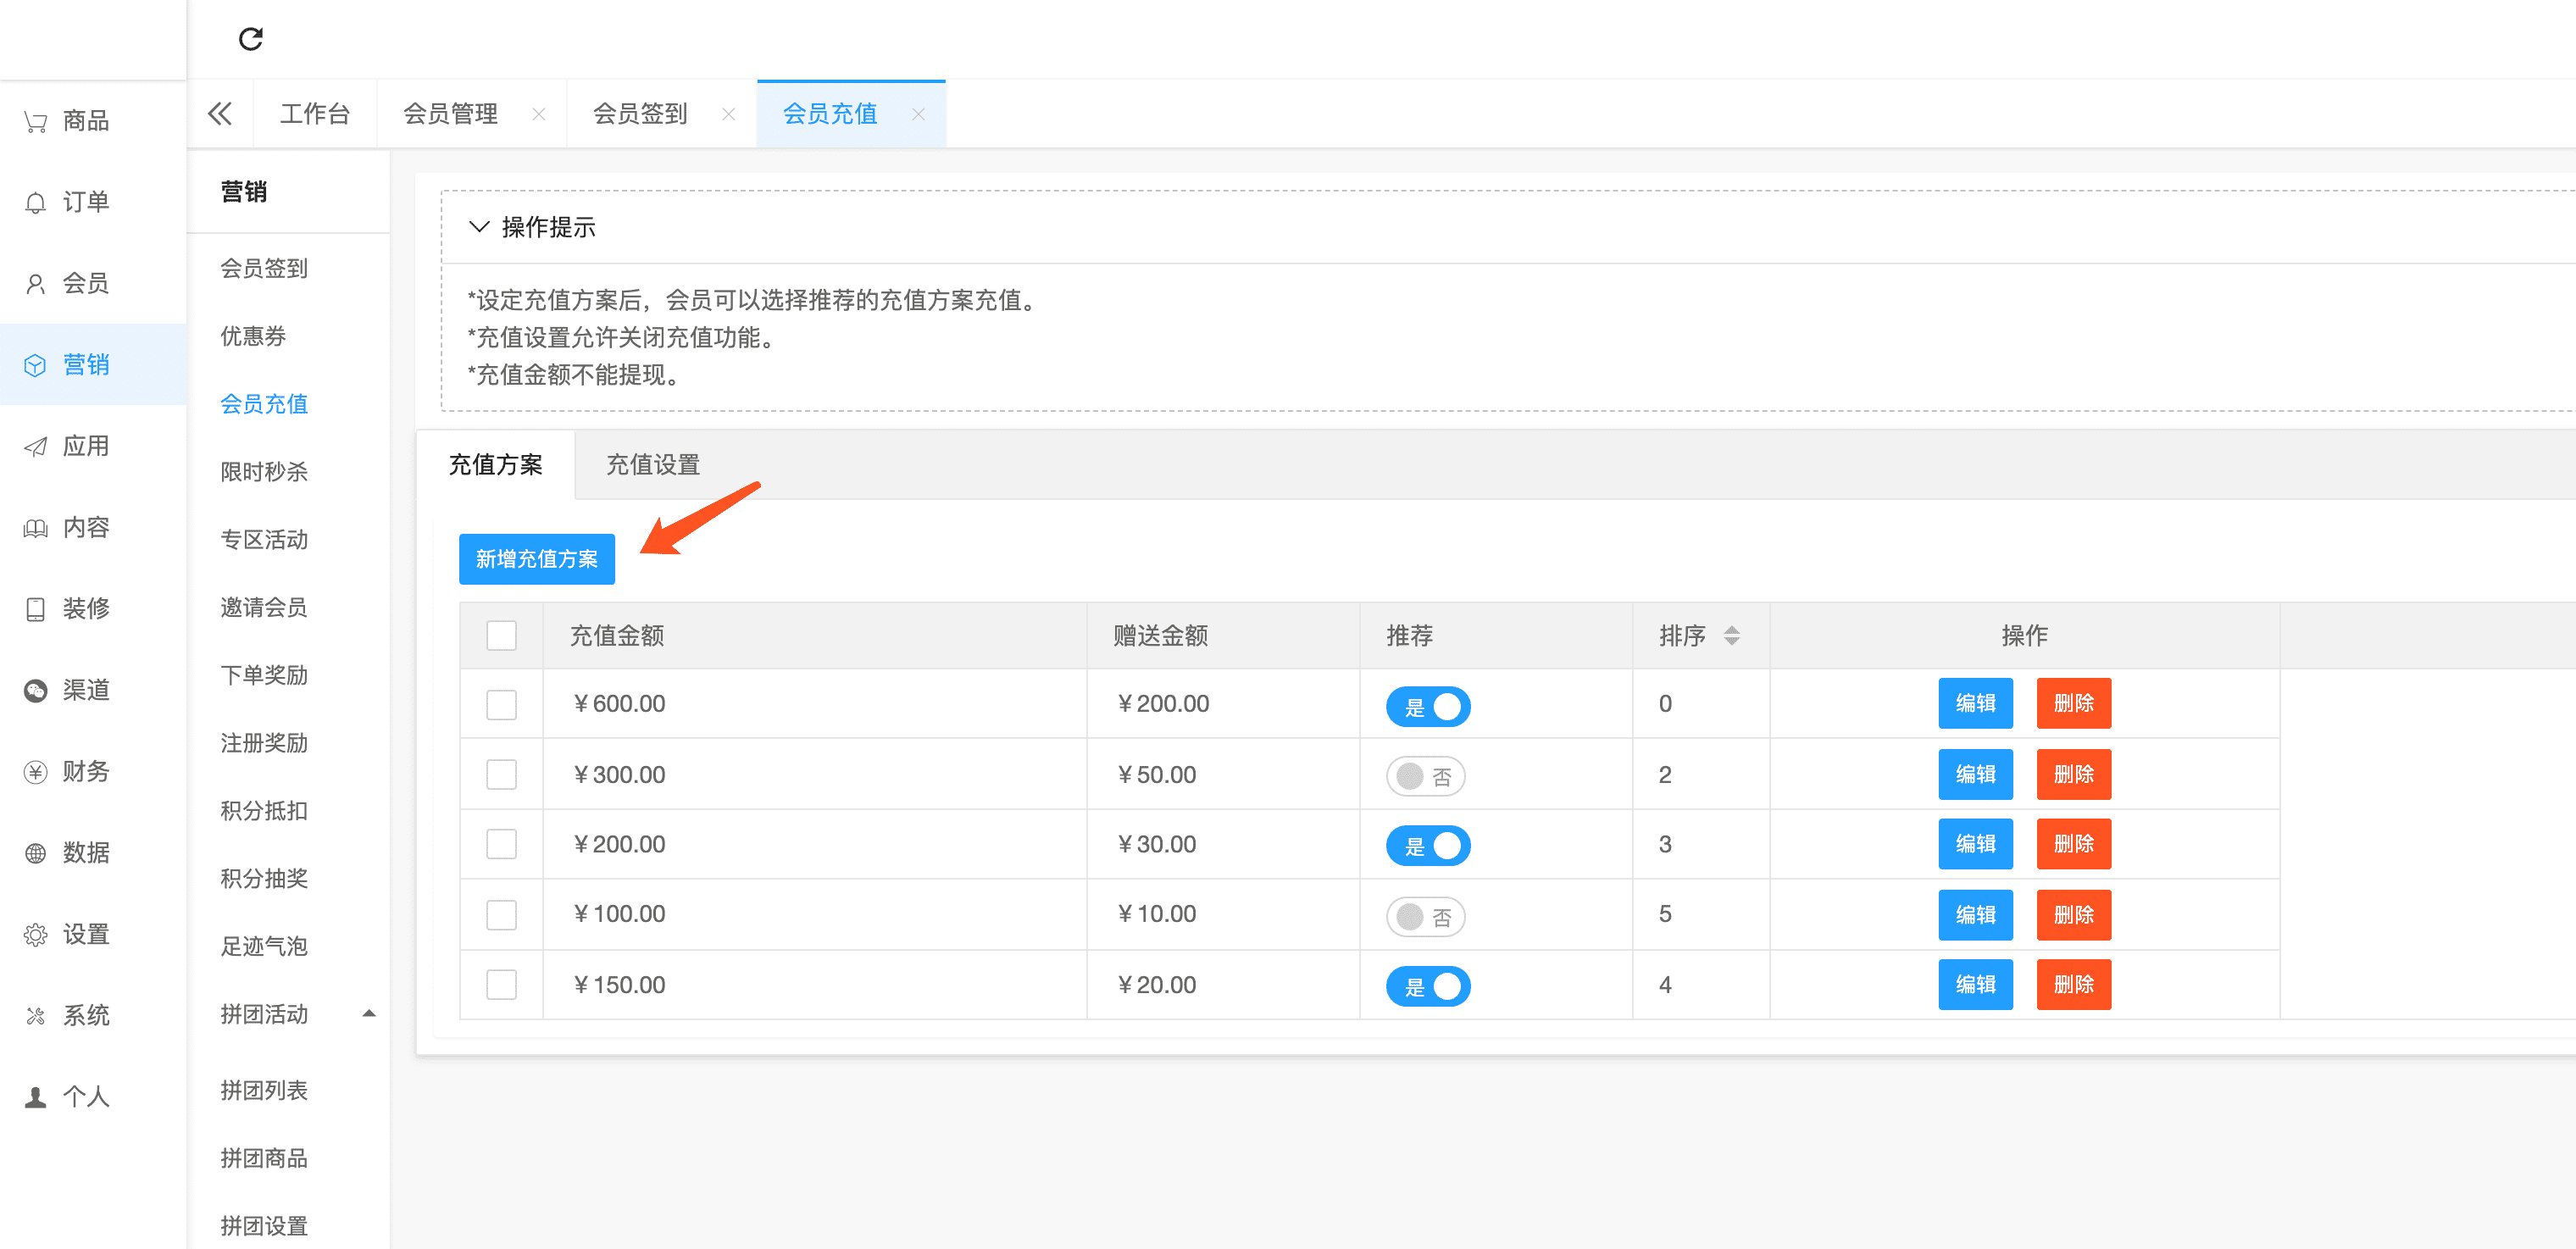Click the page refresh icon
2576x1249 pixels.
(x=250, y=39)
